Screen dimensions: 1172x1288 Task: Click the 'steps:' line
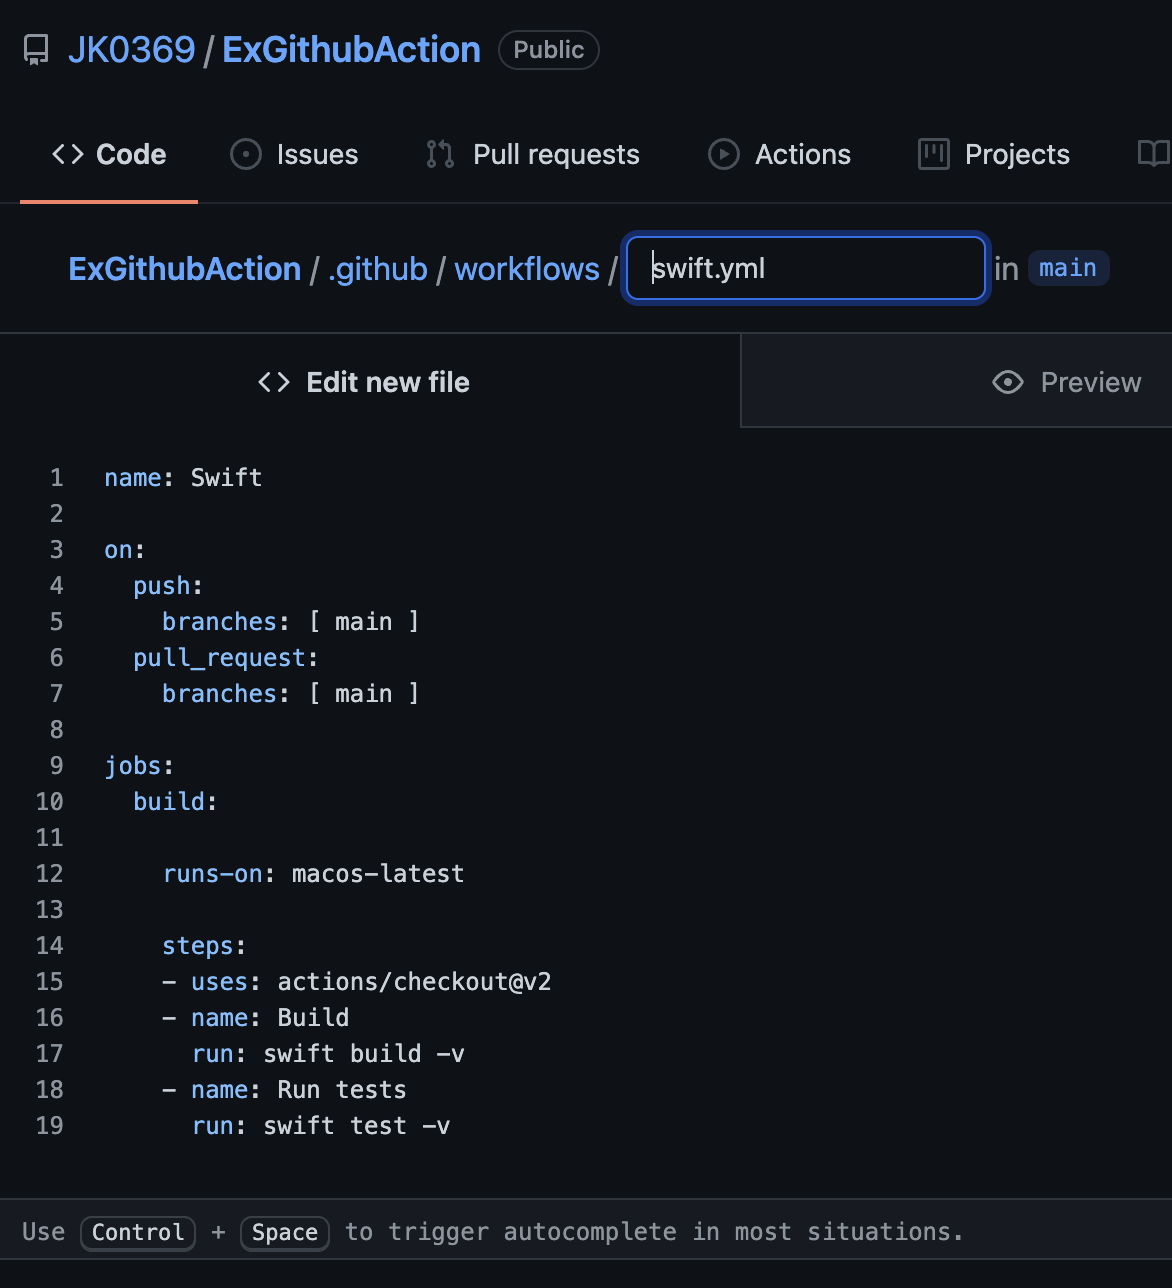coord(204,946)
